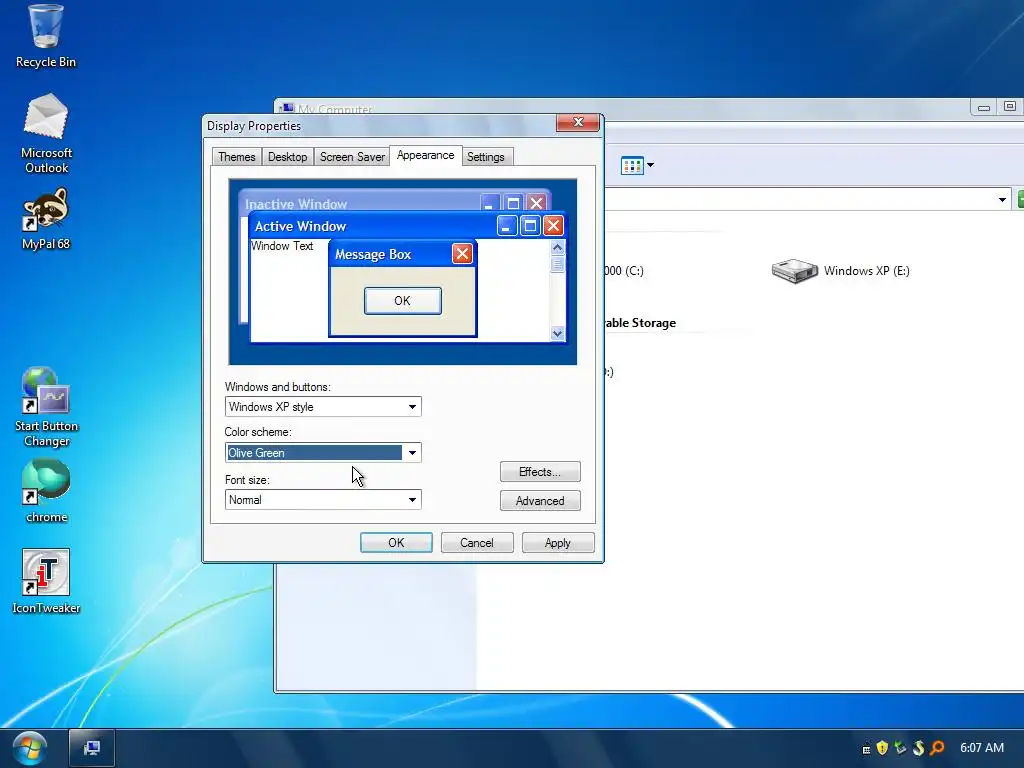Viewport: 1024px width, 768px height.
Task: Restore down the My Computer window
Action: [x=1010, y=106]
